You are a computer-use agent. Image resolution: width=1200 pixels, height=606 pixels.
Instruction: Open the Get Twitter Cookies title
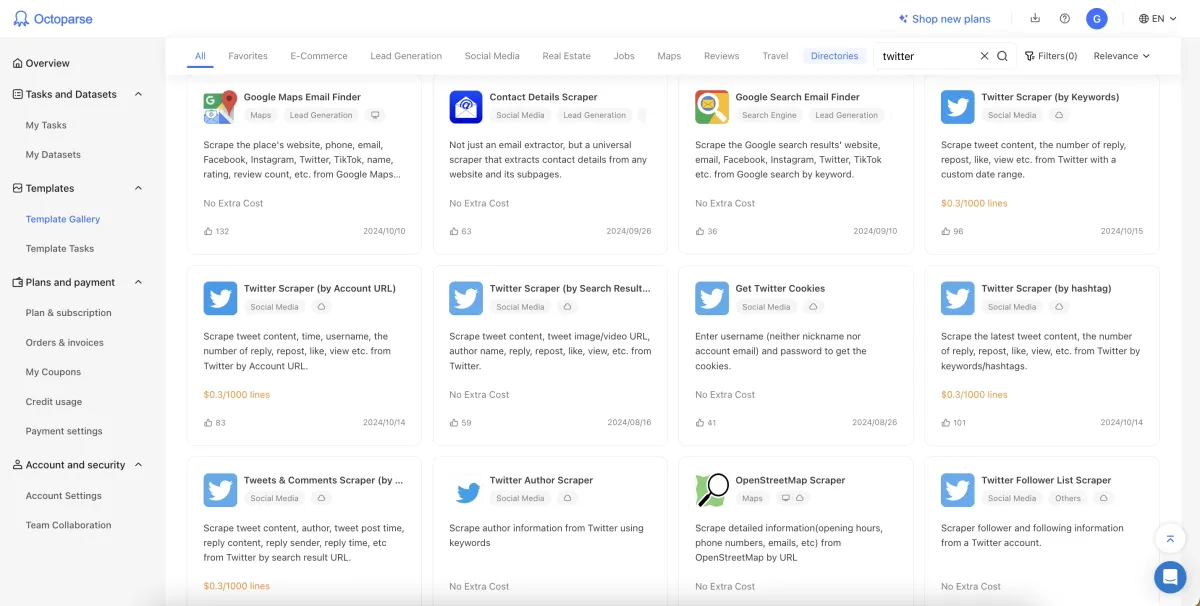click(x=780, y=289)
